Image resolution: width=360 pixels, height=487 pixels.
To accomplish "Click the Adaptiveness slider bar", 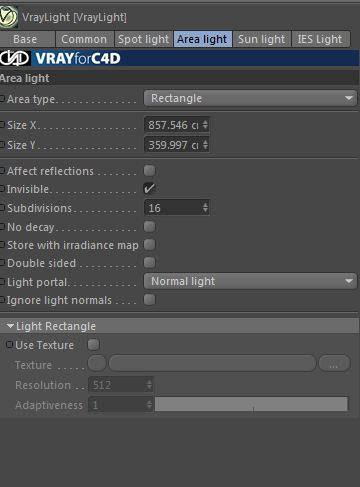I will pyautogui.click(x=251, y=404).
